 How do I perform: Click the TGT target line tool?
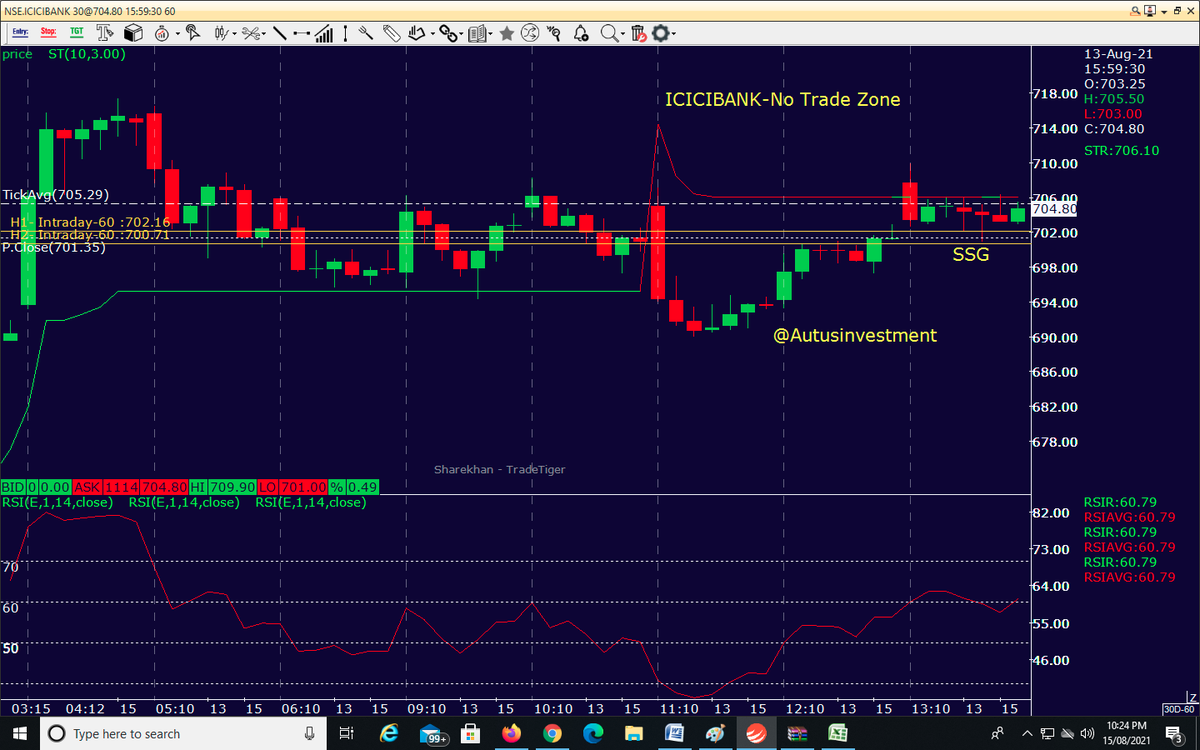(x=76, y=33)
